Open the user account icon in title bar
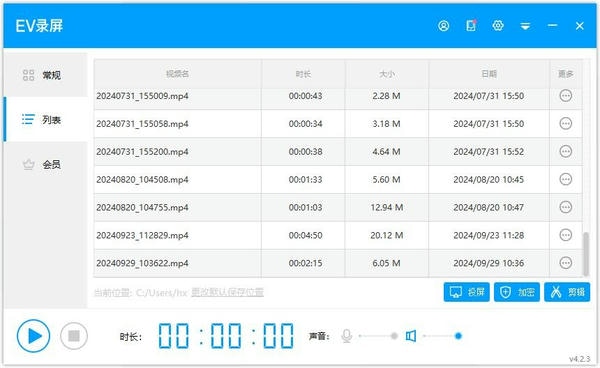 point(443,26)
